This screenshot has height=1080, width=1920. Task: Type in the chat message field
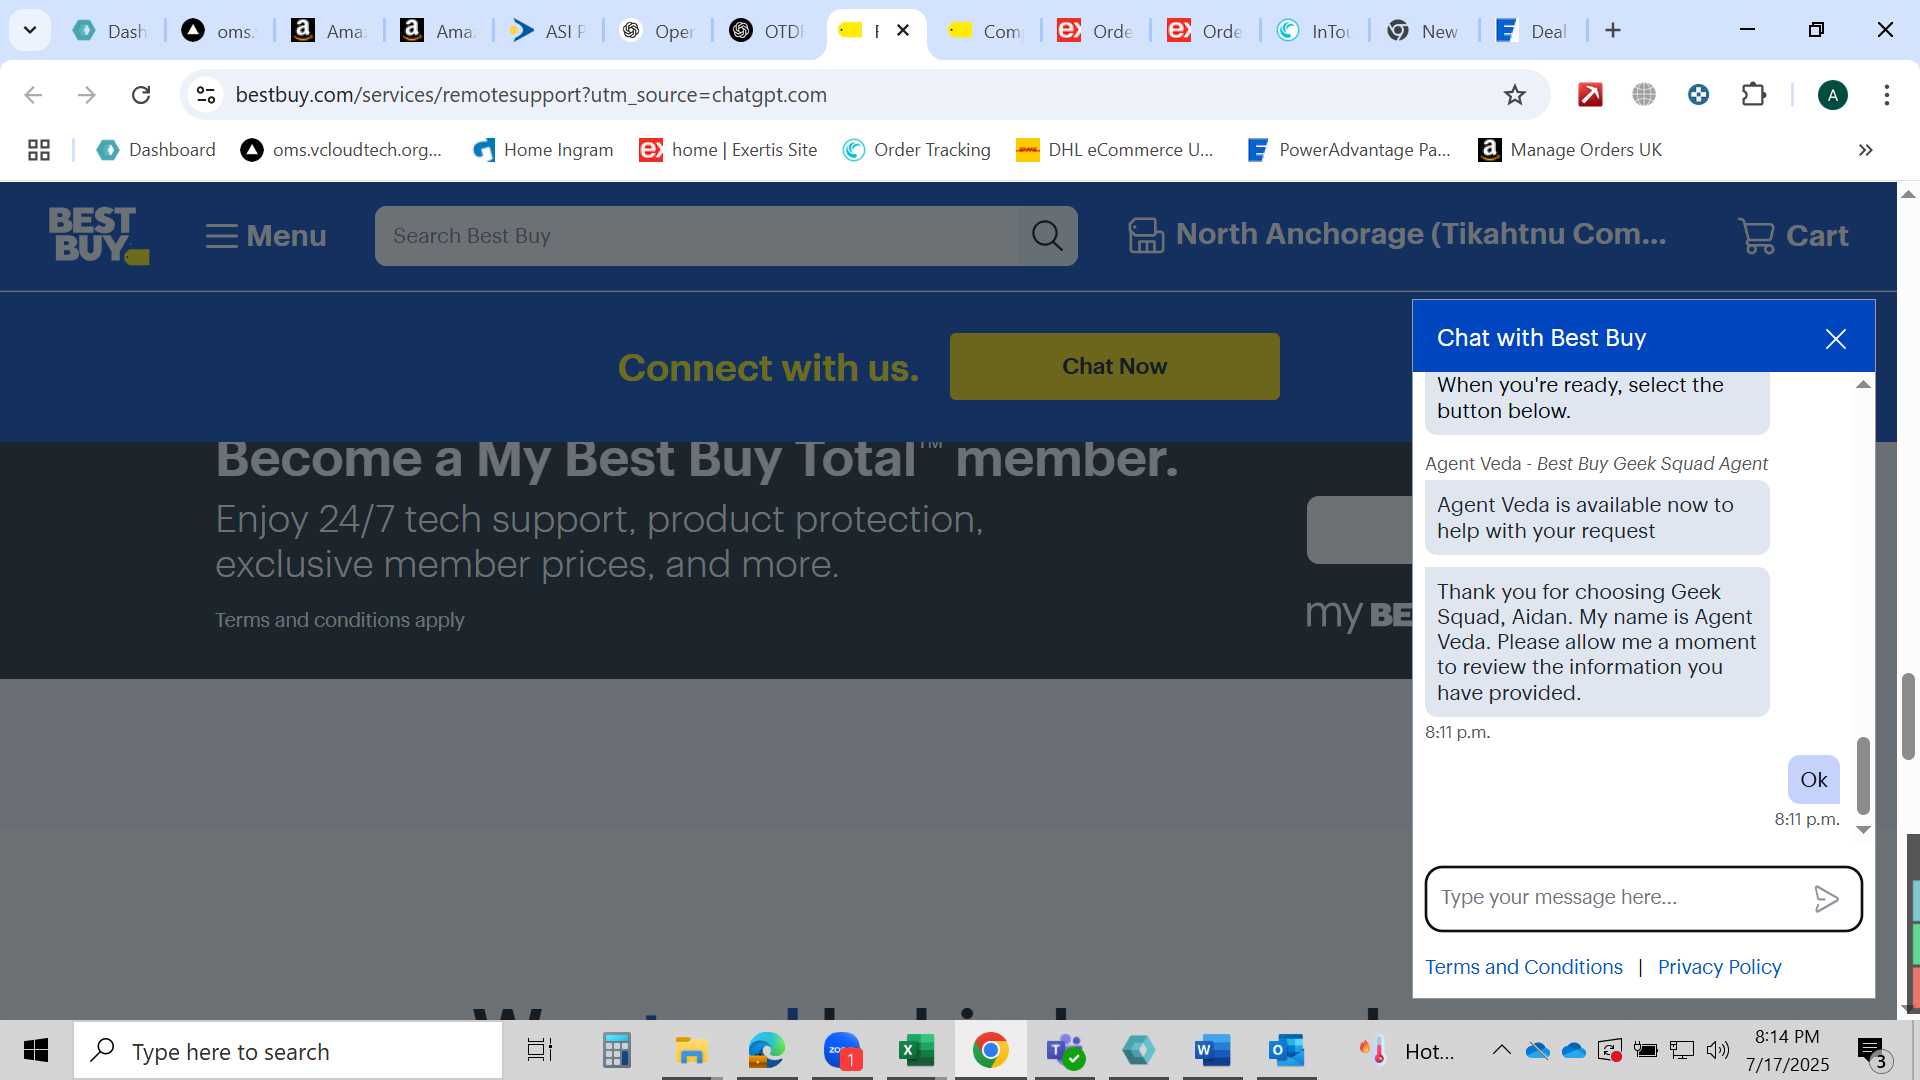pyautogui.click(x=1618, y=898)
